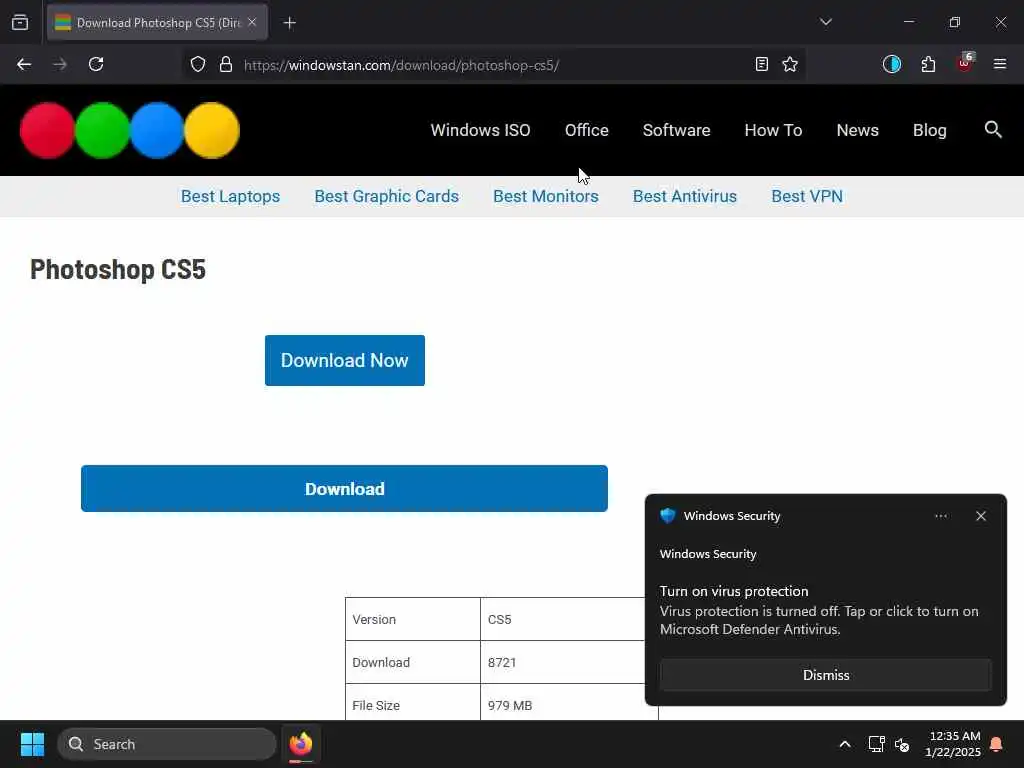Viewport: 1024px width, 768px height.
Task: Click the uBlock Origin extension icon
Action: tap(965, 63)
